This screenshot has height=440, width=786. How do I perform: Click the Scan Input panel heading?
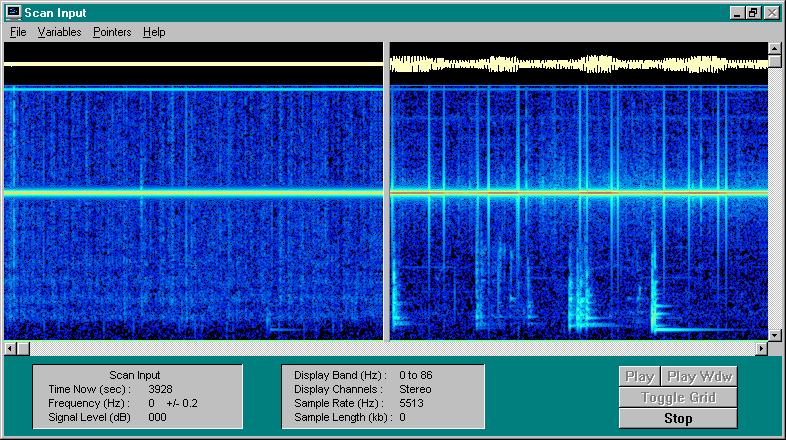point(135,375)
